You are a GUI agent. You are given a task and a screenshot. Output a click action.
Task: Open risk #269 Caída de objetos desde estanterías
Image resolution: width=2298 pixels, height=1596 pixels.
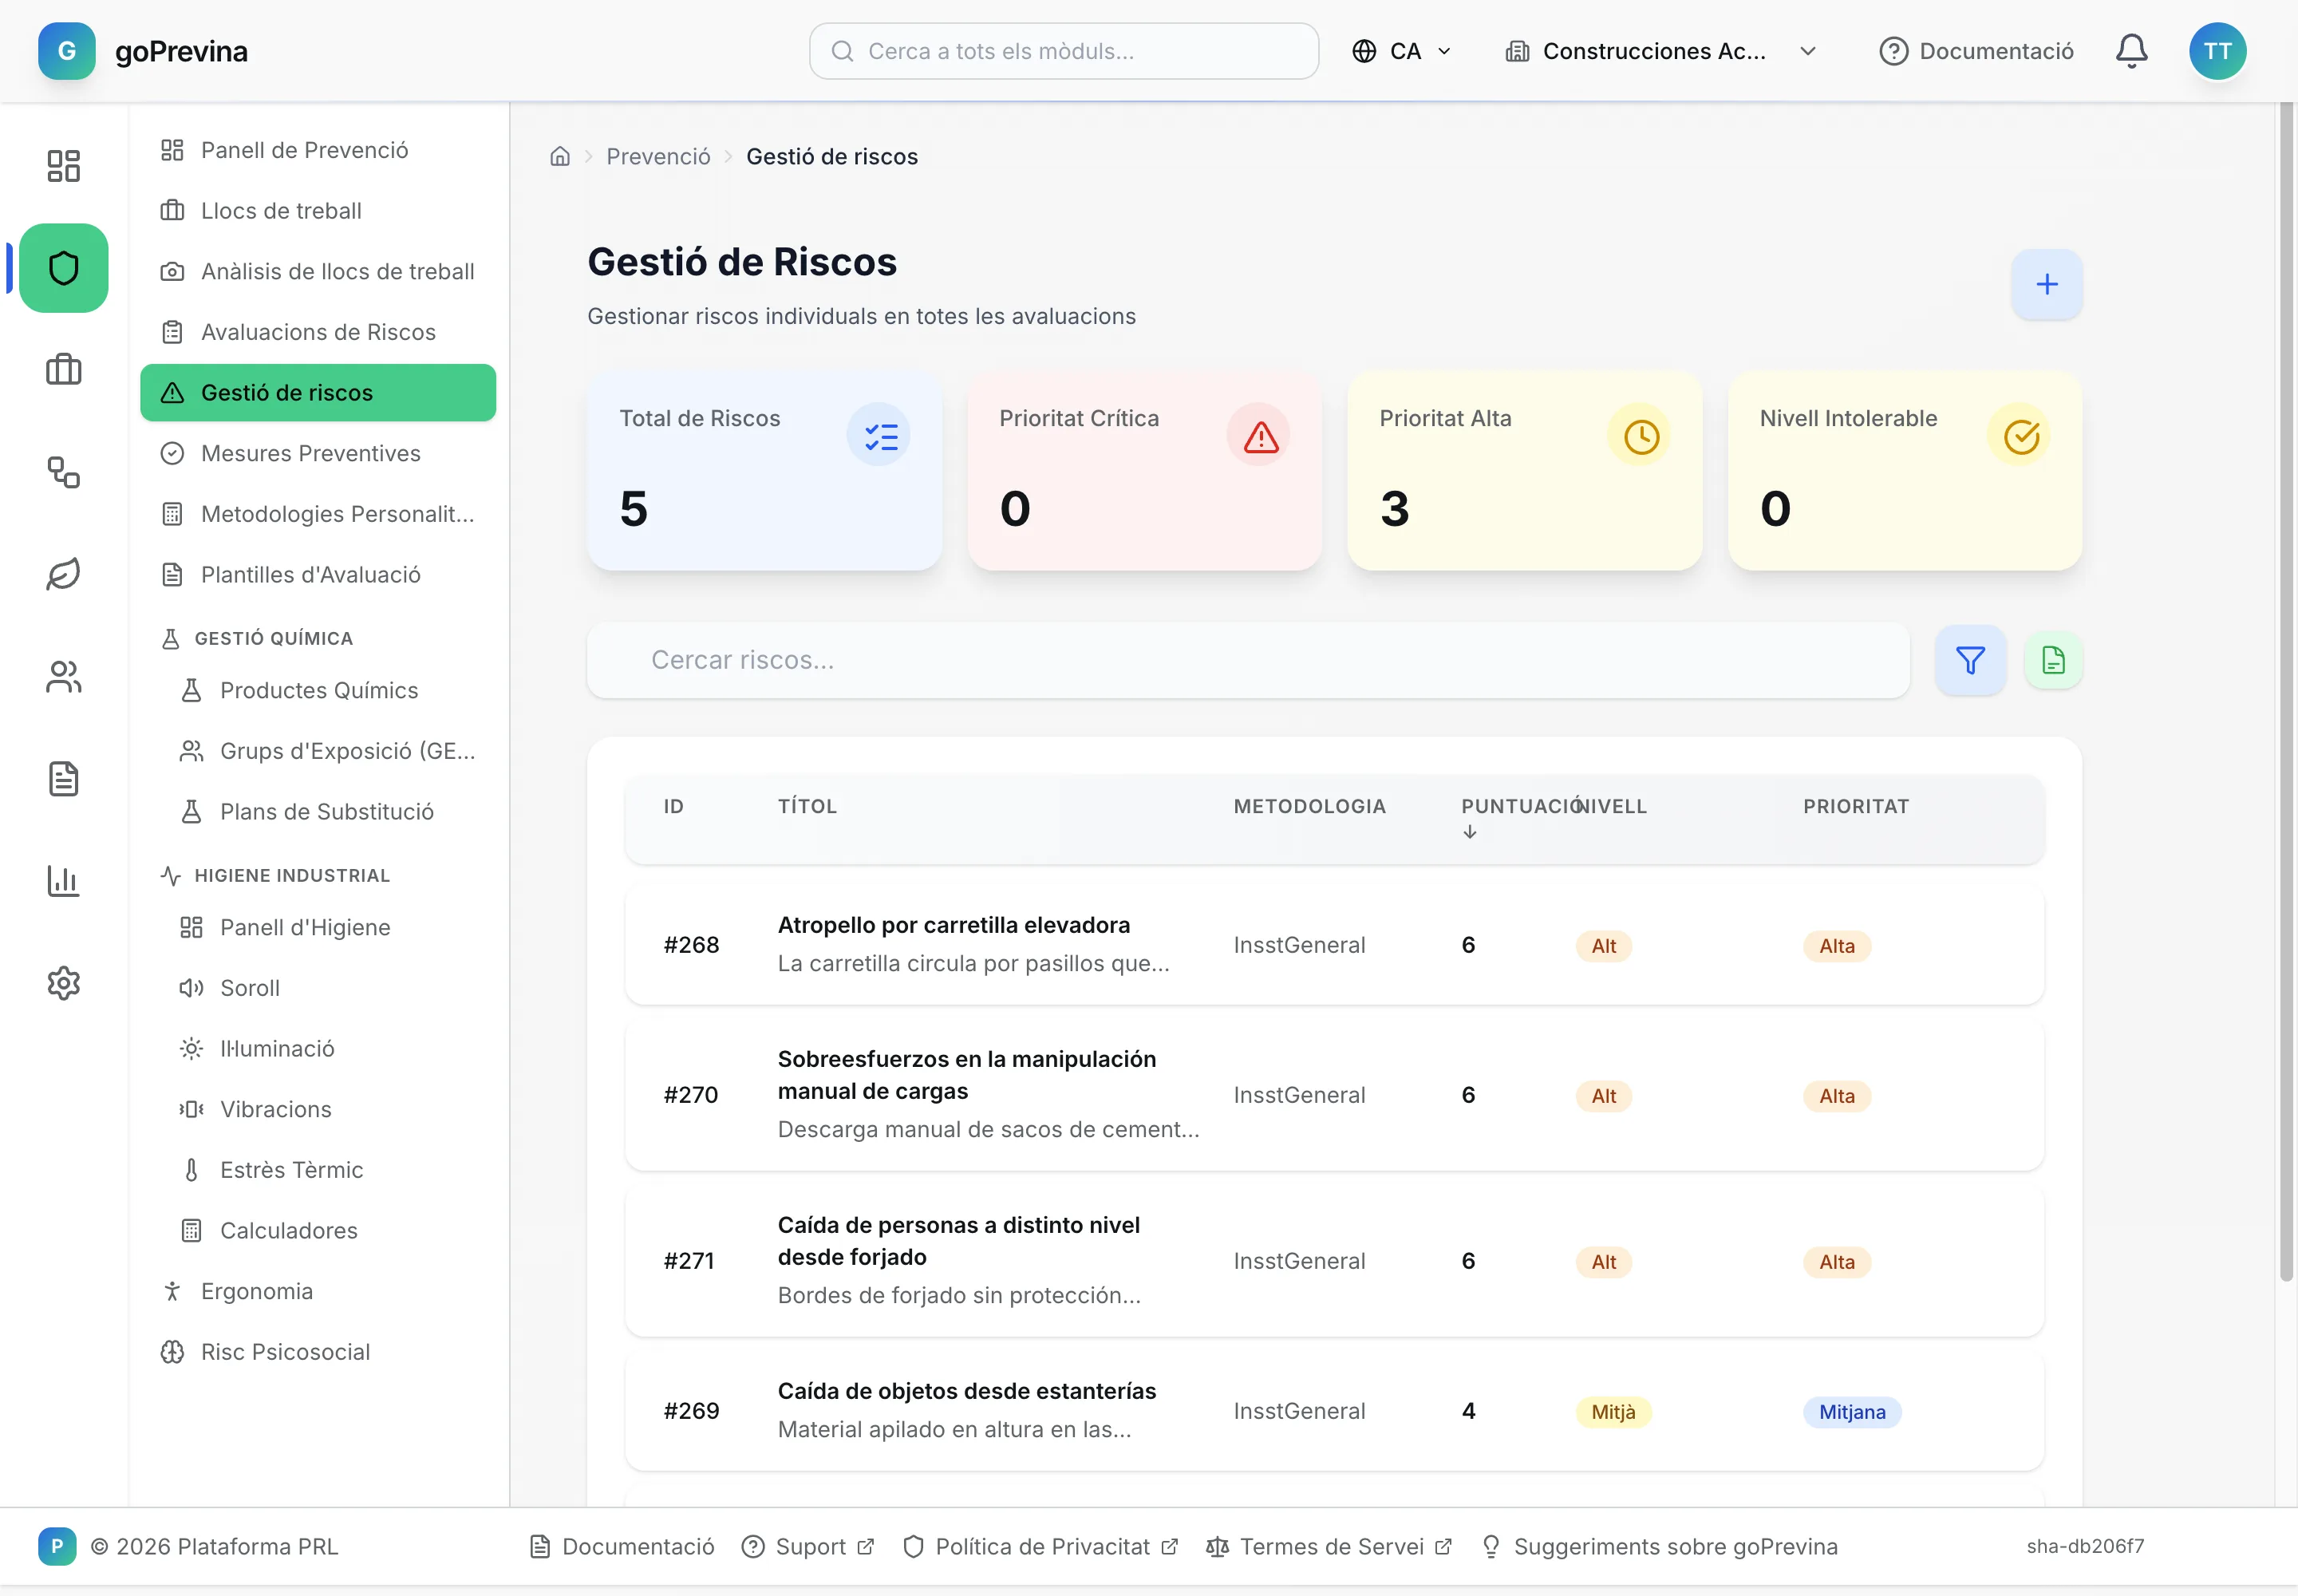(1333, 1411)
